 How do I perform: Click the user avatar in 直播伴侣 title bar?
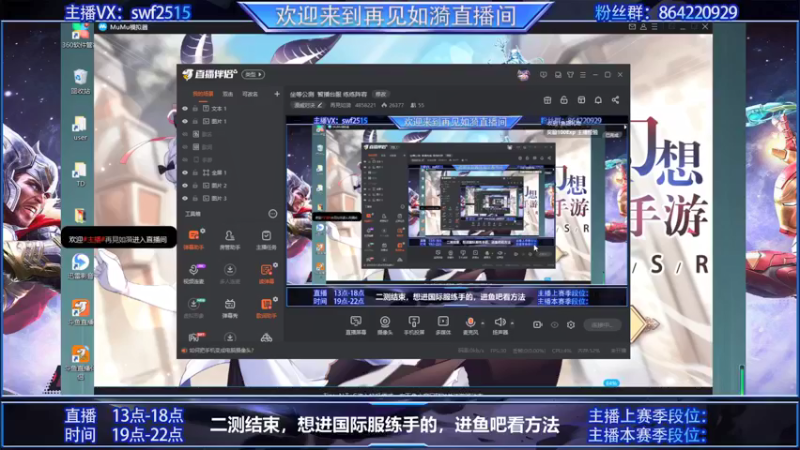pos(523,75)
